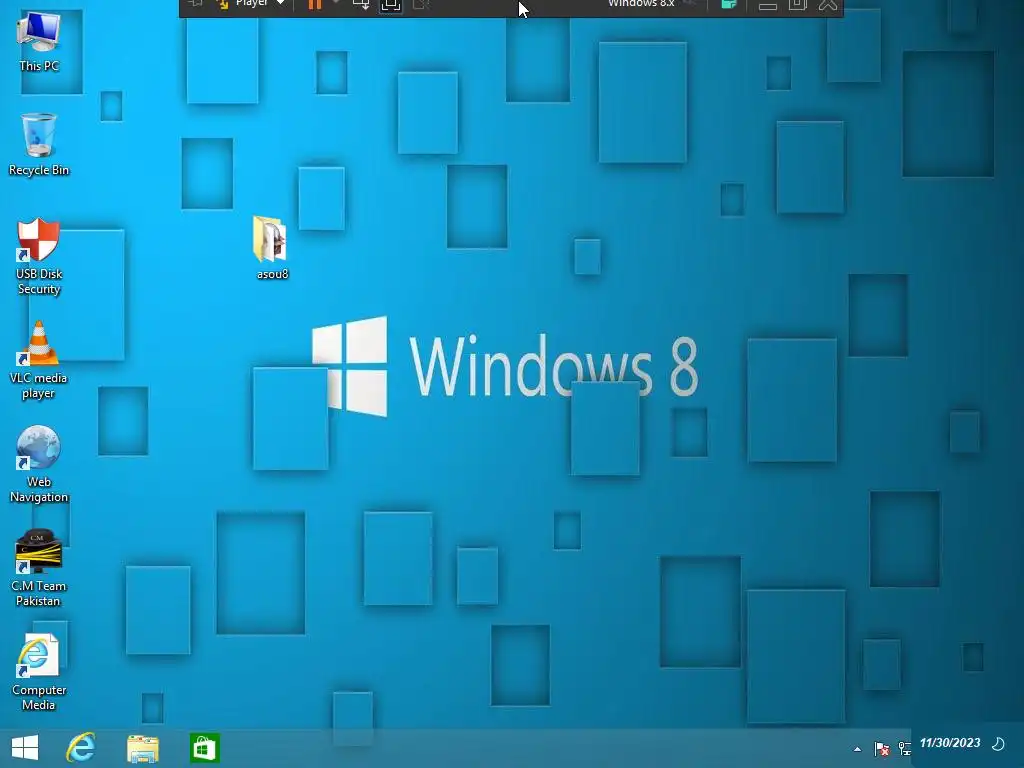Viewport: 1024px width, 768px height.
Task: Click the green icon in the VMware toolbar
Action: tap(729, 5)
